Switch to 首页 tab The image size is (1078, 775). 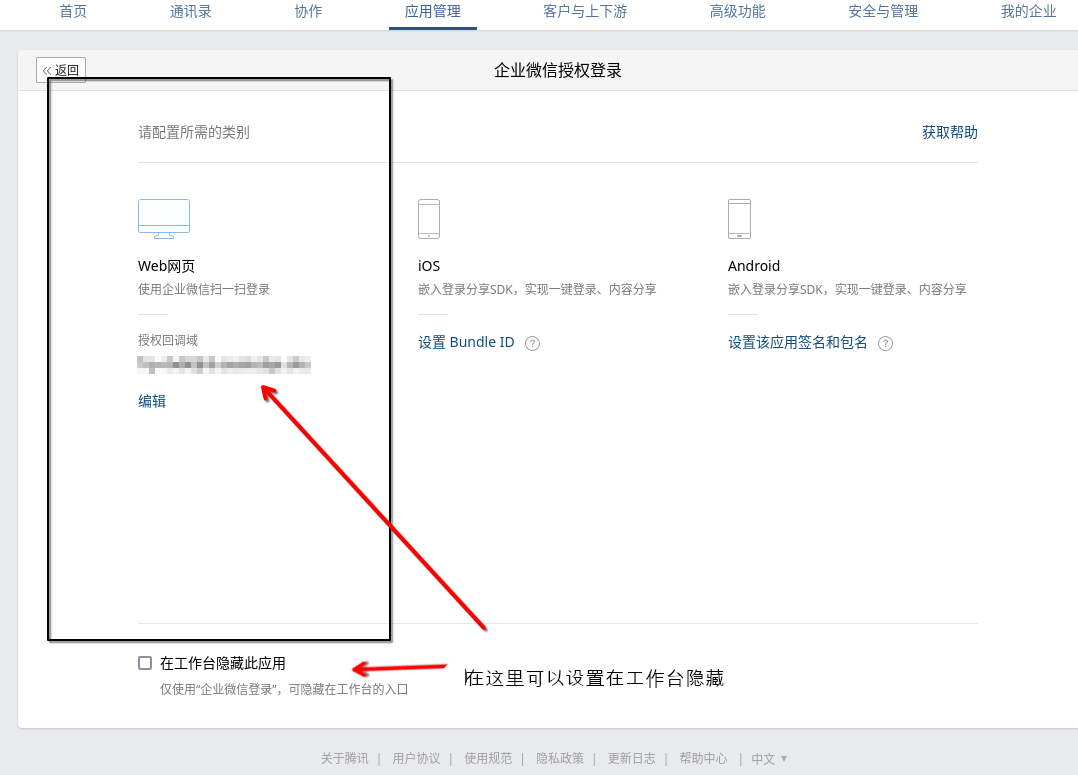tap(73, 12)
